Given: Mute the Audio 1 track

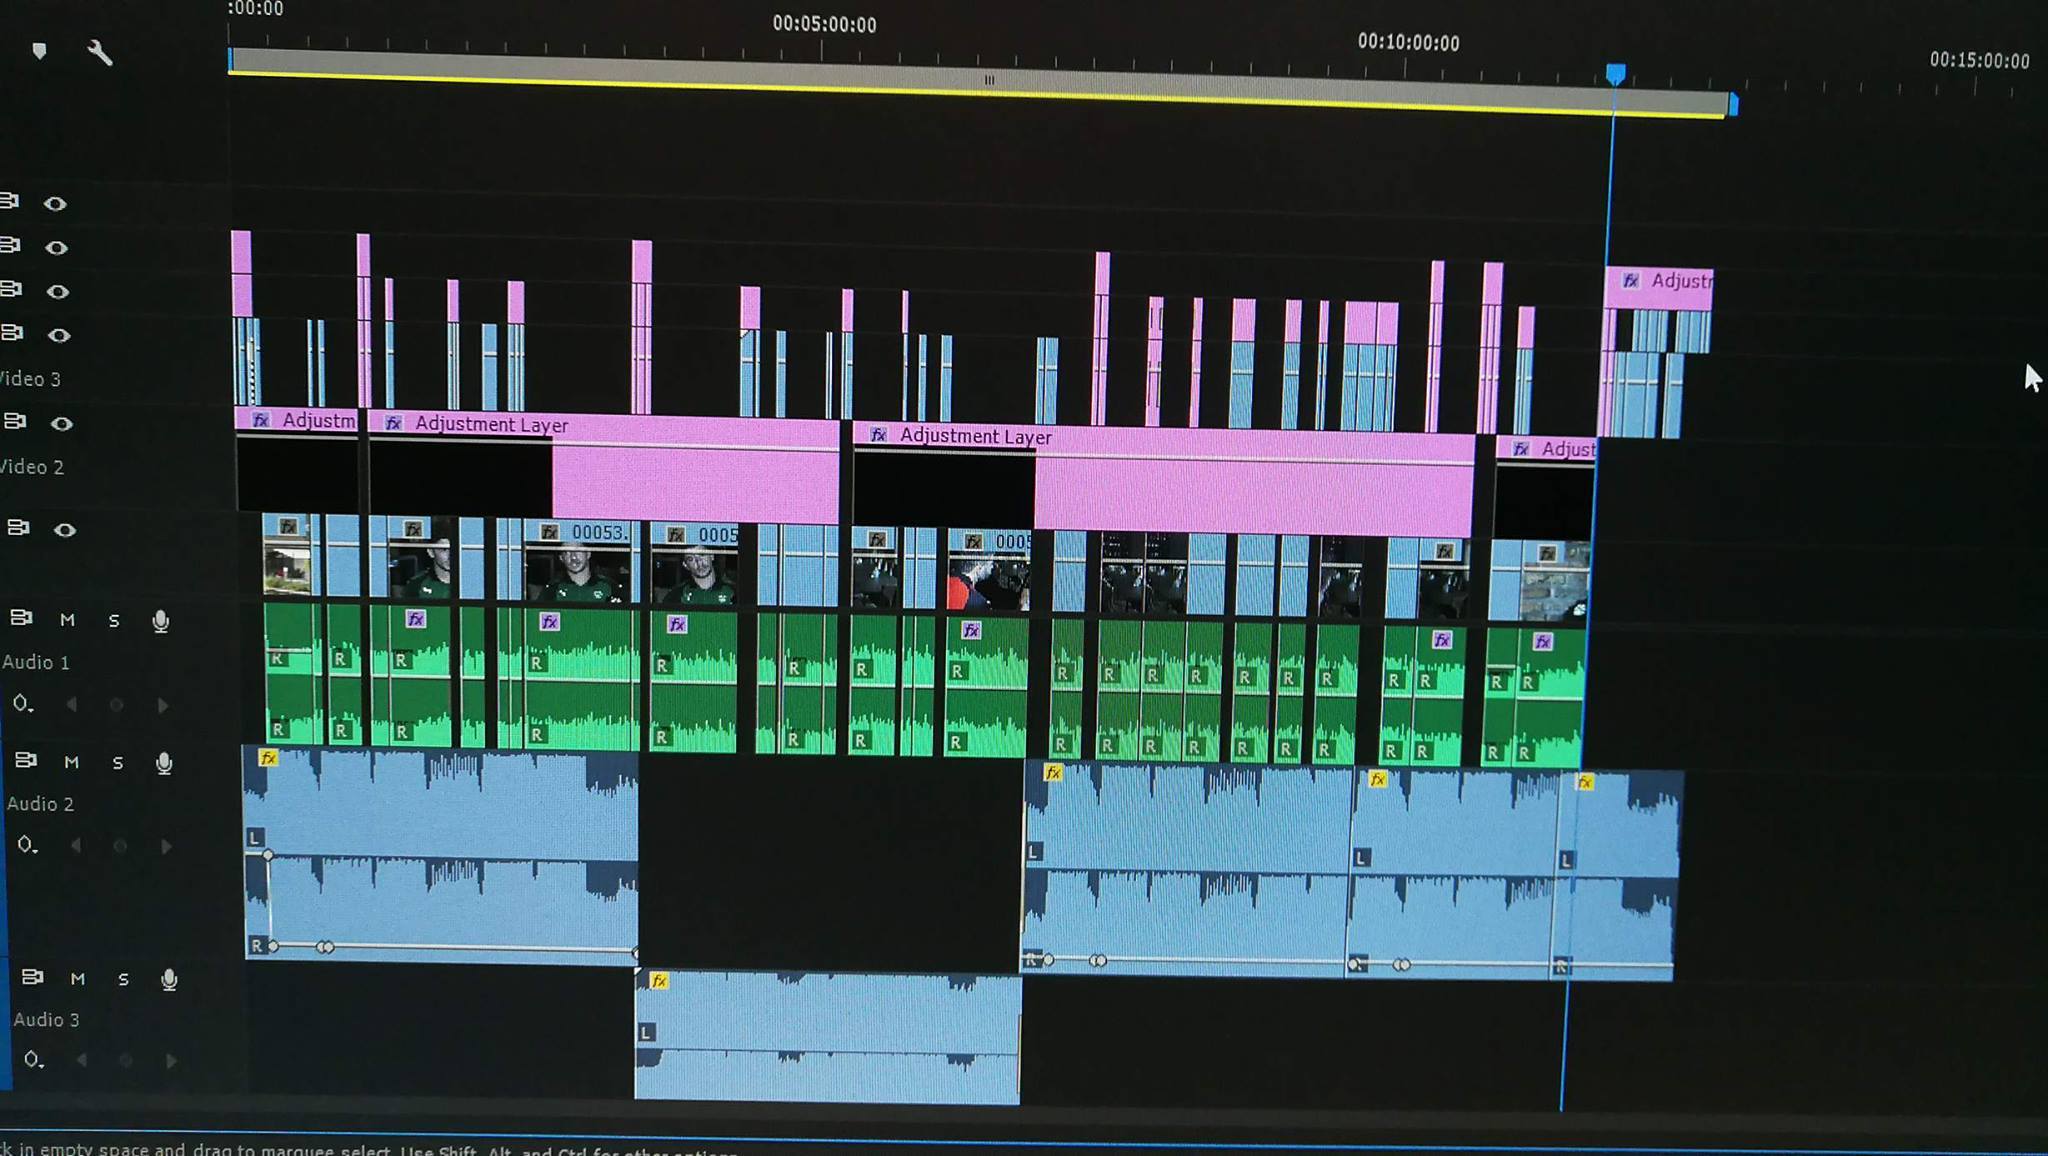Looking at the screenshot, I should pos(67,620).
